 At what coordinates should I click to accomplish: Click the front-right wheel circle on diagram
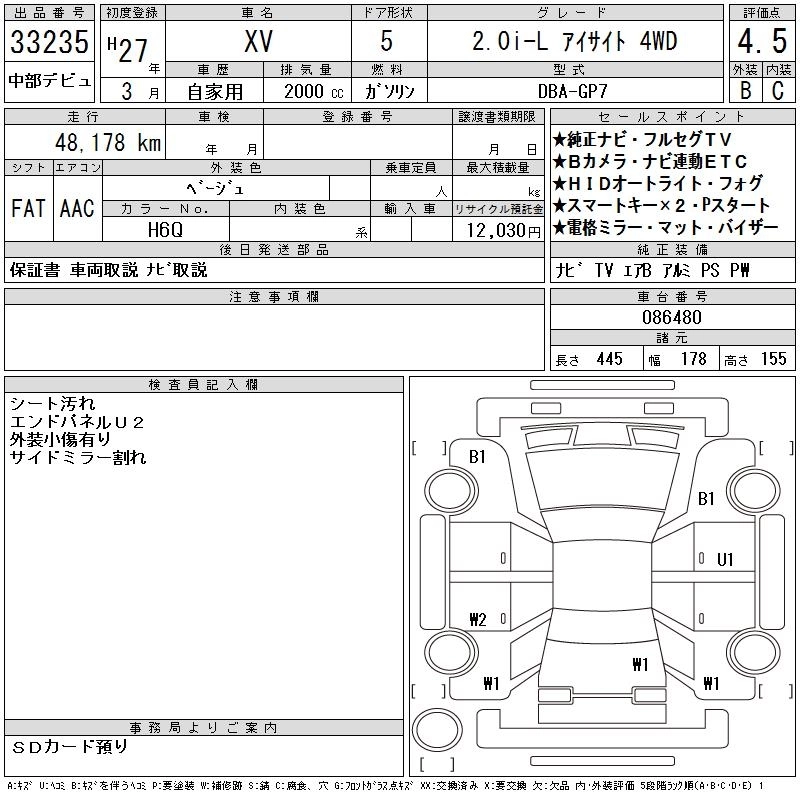click(757, 489)
